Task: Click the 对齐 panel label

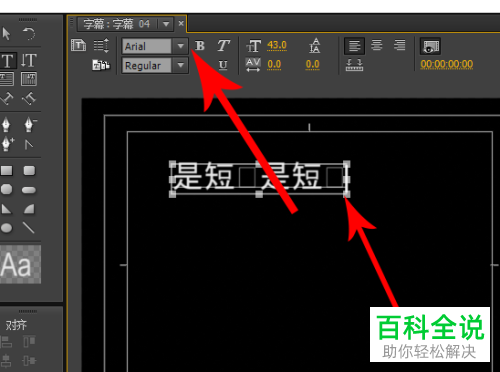Action: (x=16, y=325)
